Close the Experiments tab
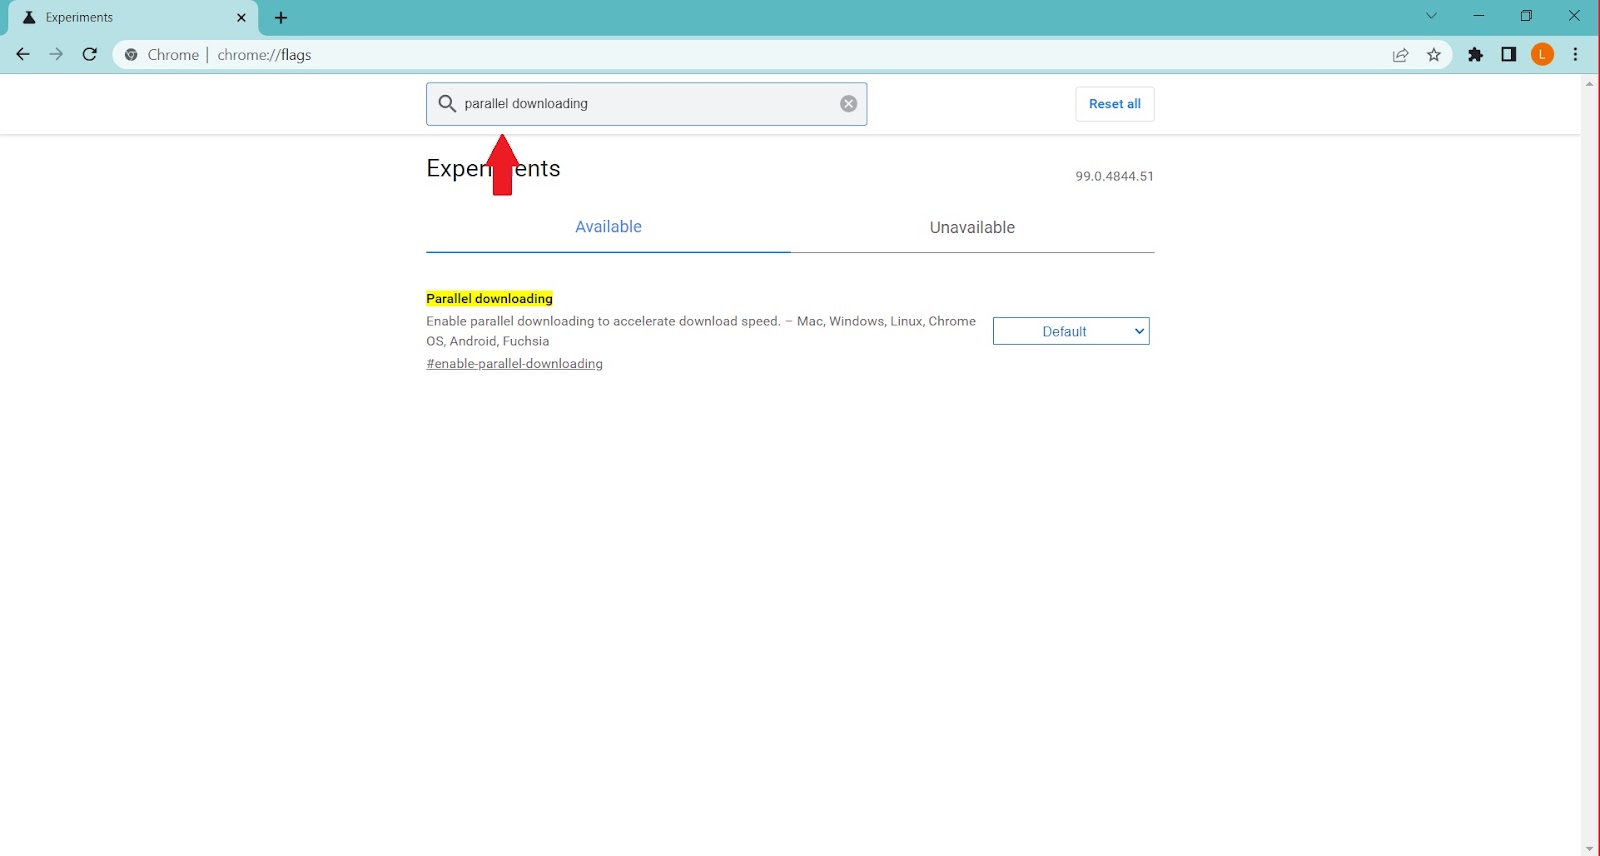1600x856 pixels. coord(241,18)
